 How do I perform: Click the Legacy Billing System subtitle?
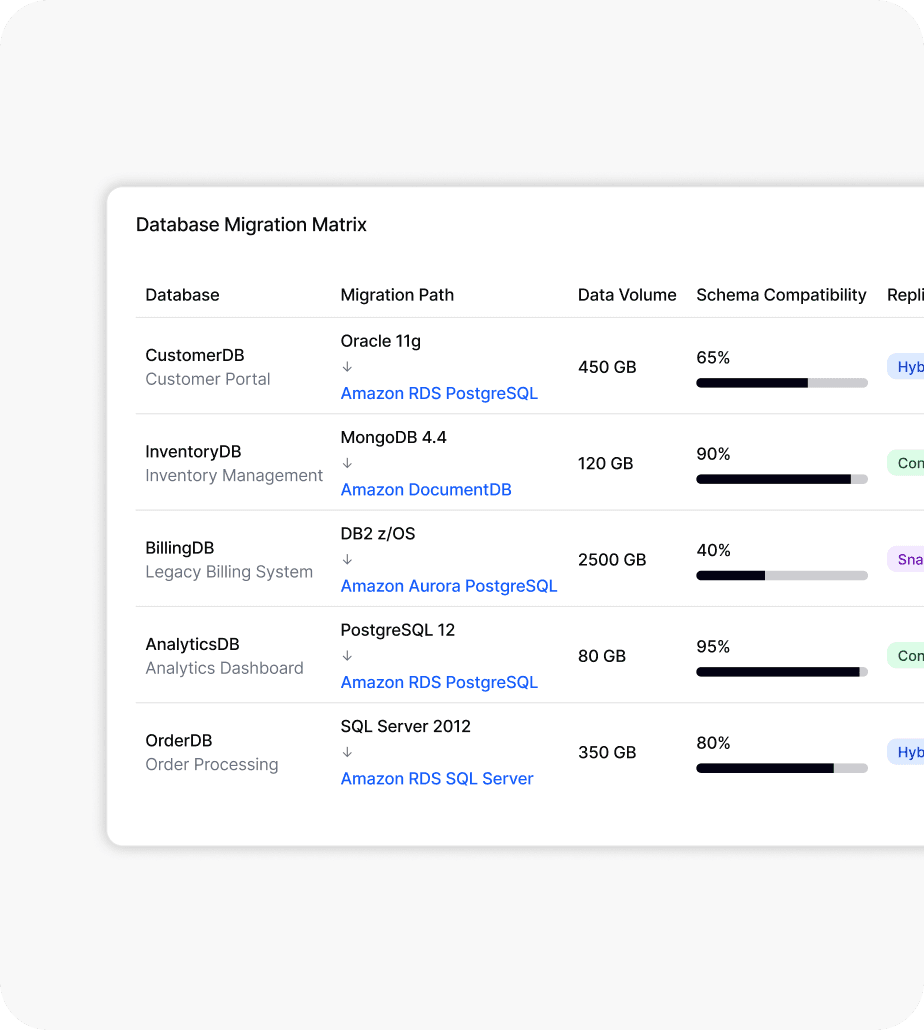coord(229,571)
